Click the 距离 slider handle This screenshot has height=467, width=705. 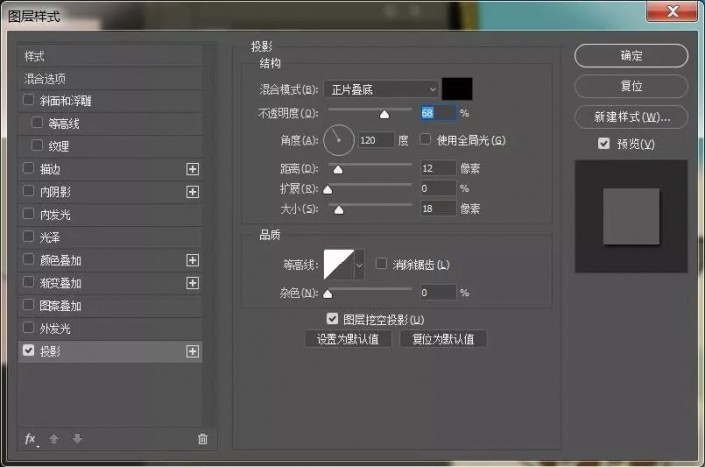(338, 169)
